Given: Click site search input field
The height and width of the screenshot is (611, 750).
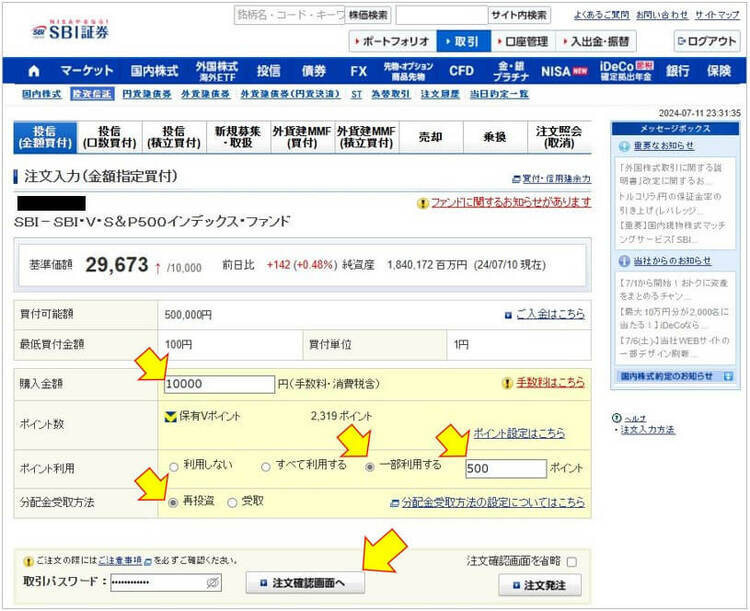Looking at the screenshot, I should [x=441, y=15].
